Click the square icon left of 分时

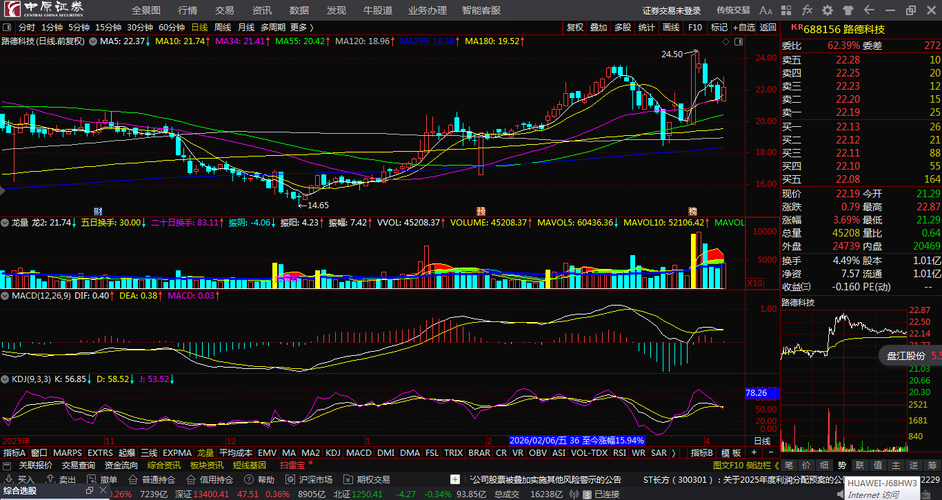click(x=7, y=27)
